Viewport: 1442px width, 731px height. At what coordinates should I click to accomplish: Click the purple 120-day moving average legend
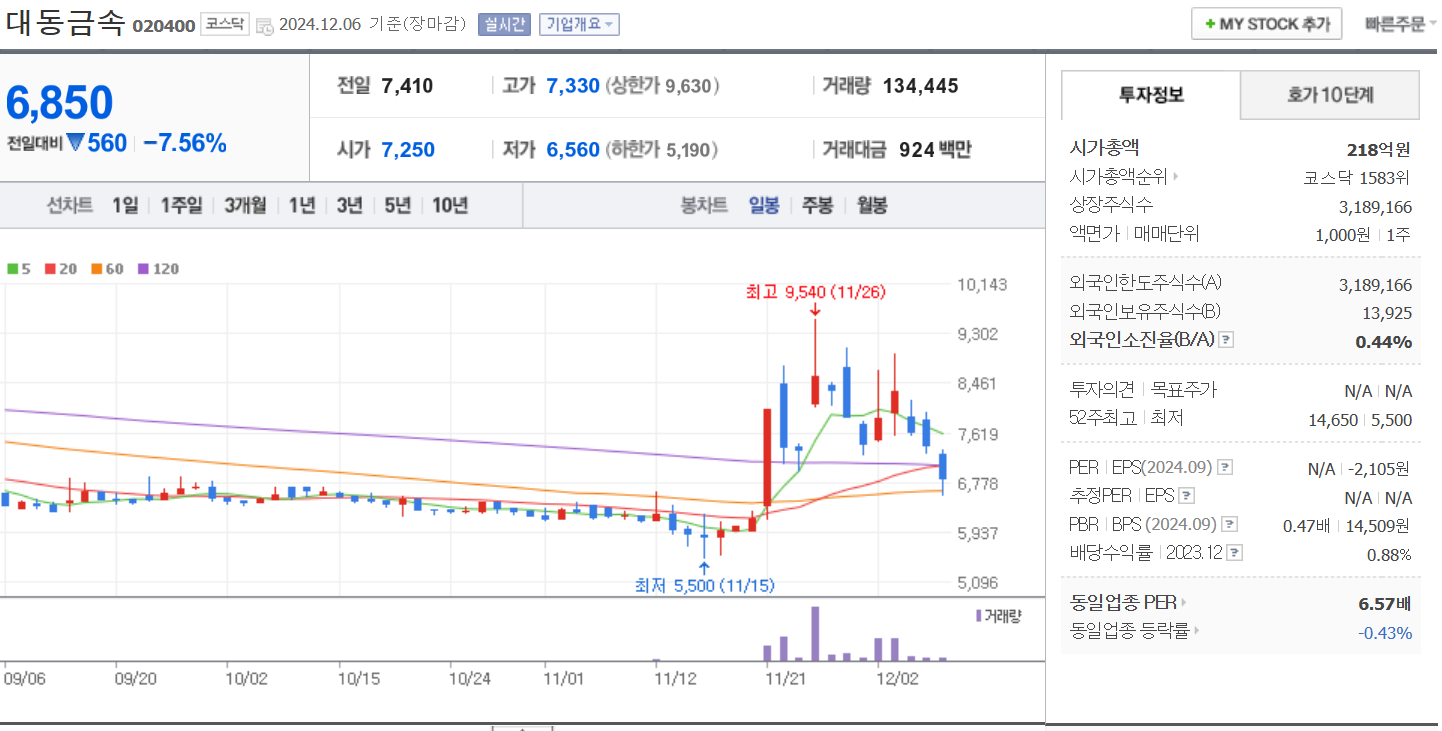point(158,269)
